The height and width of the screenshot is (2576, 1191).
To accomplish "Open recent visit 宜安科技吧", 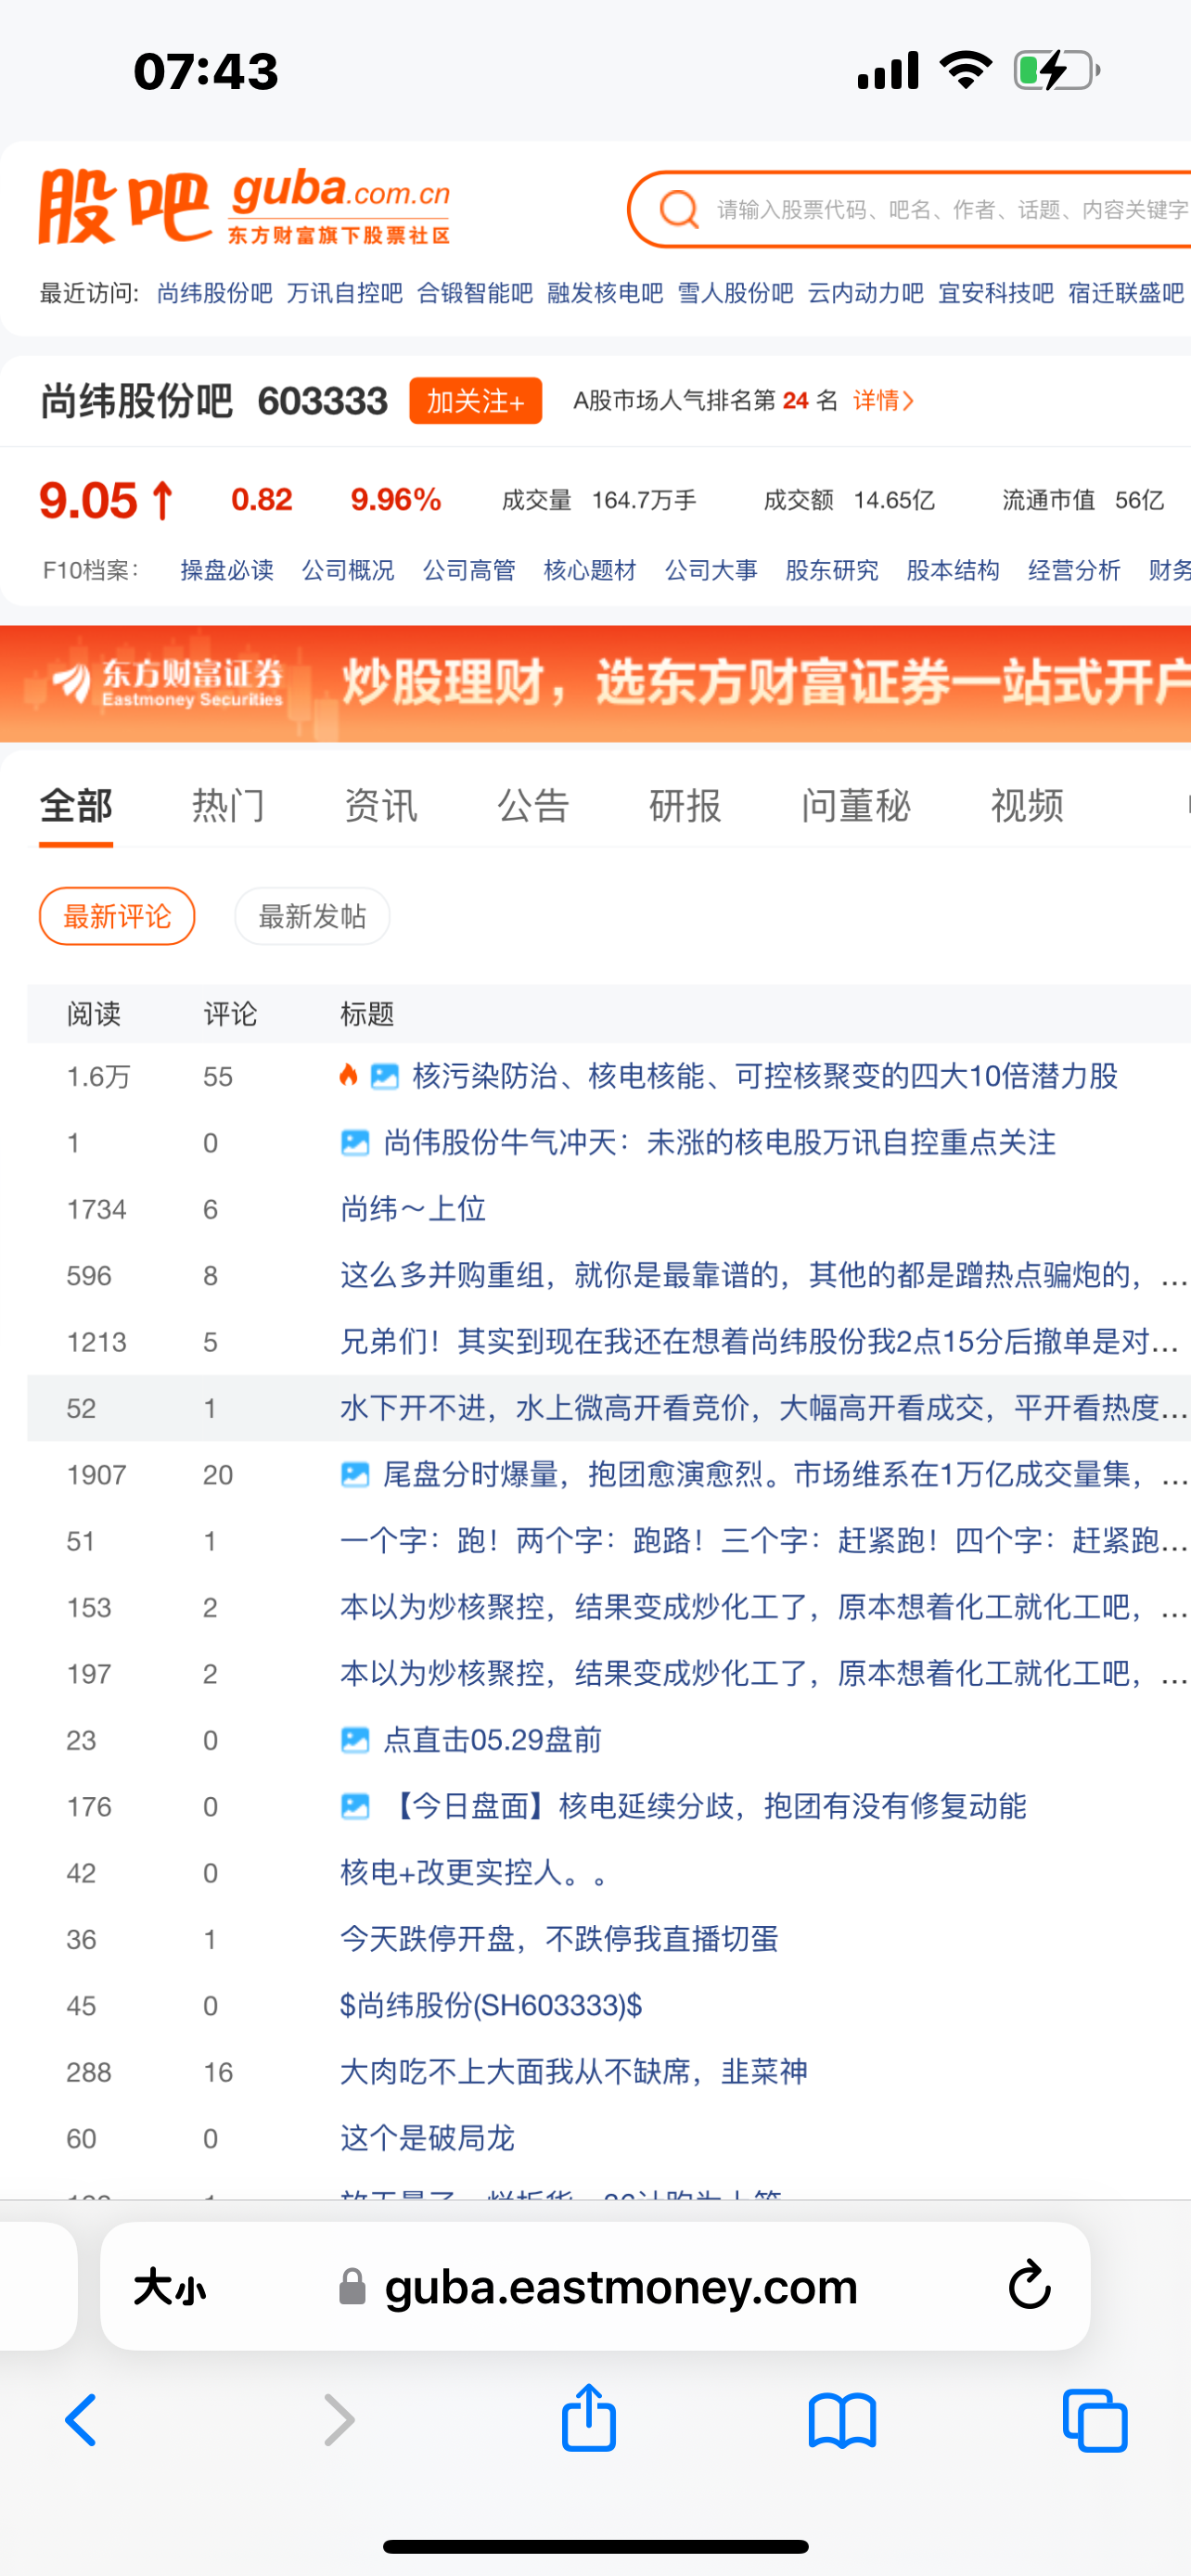I will 996,293.
